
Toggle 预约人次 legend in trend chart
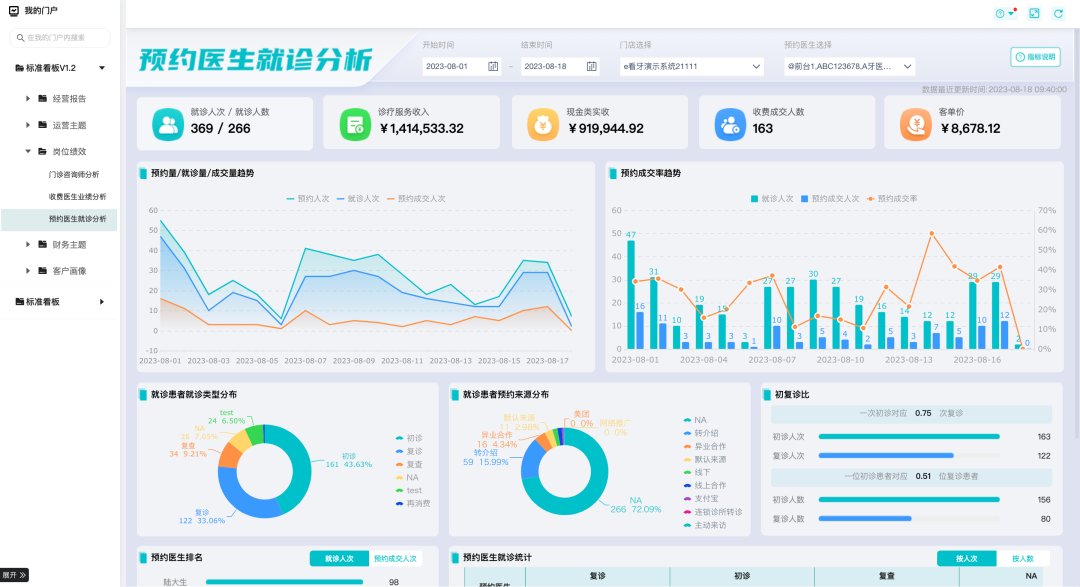click(x=307, y=198)
